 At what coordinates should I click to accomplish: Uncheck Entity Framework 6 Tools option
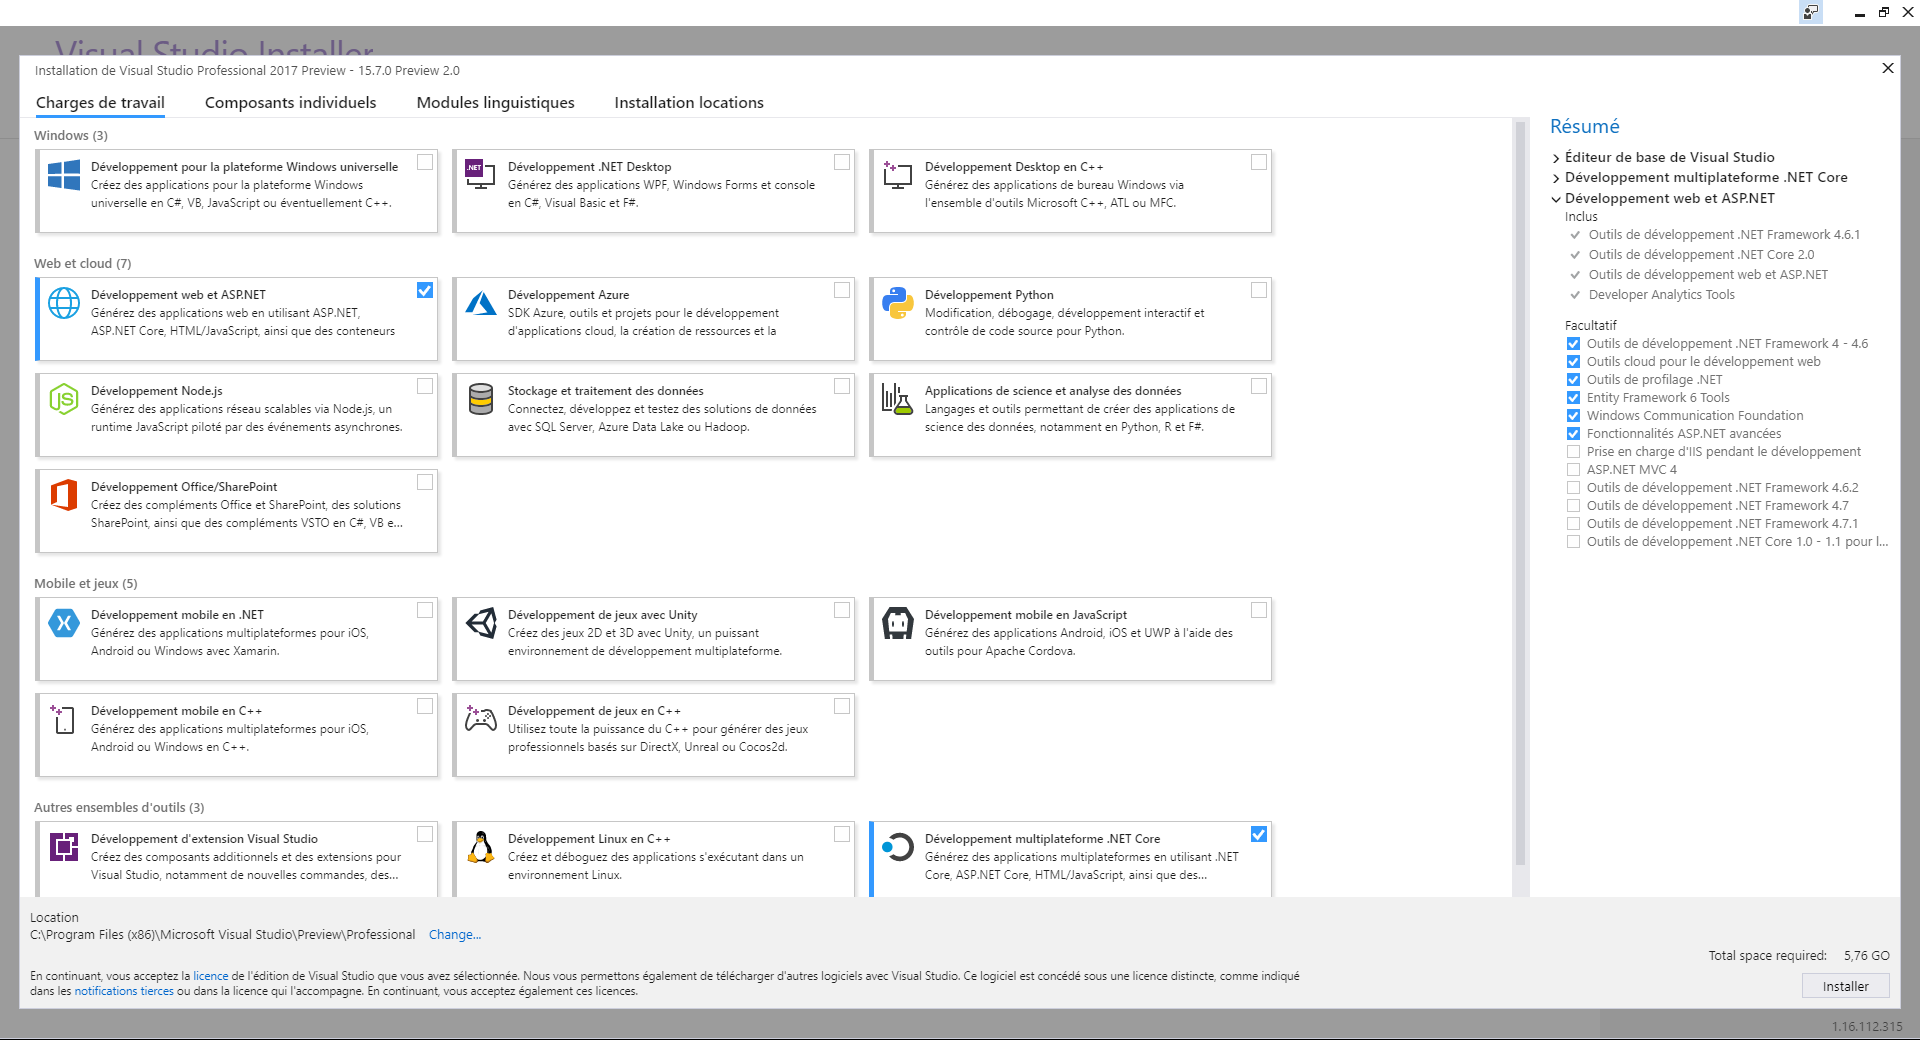pos(1573,398)
